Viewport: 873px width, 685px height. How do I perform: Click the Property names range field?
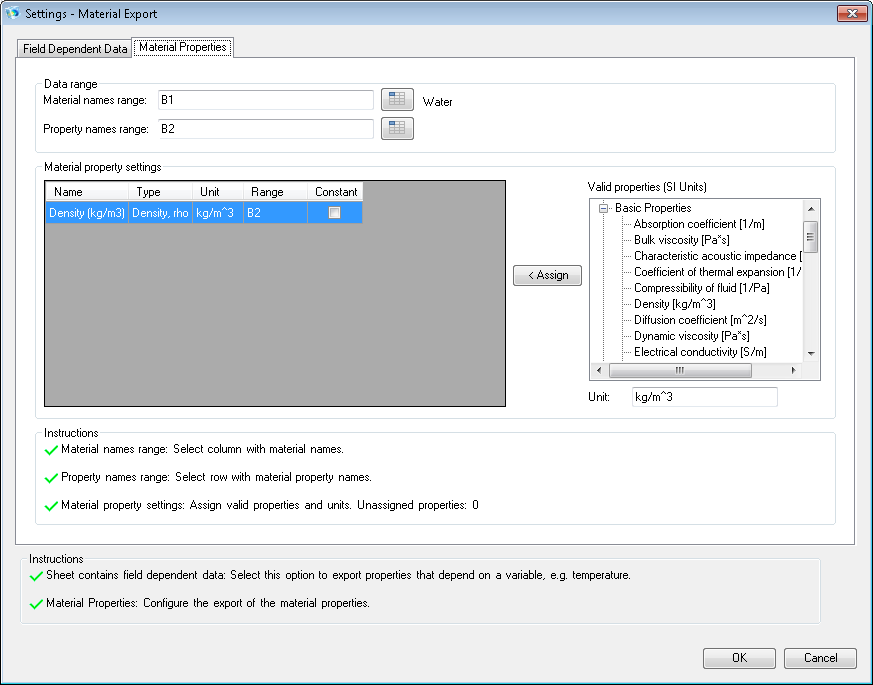(x=264, y=128)
